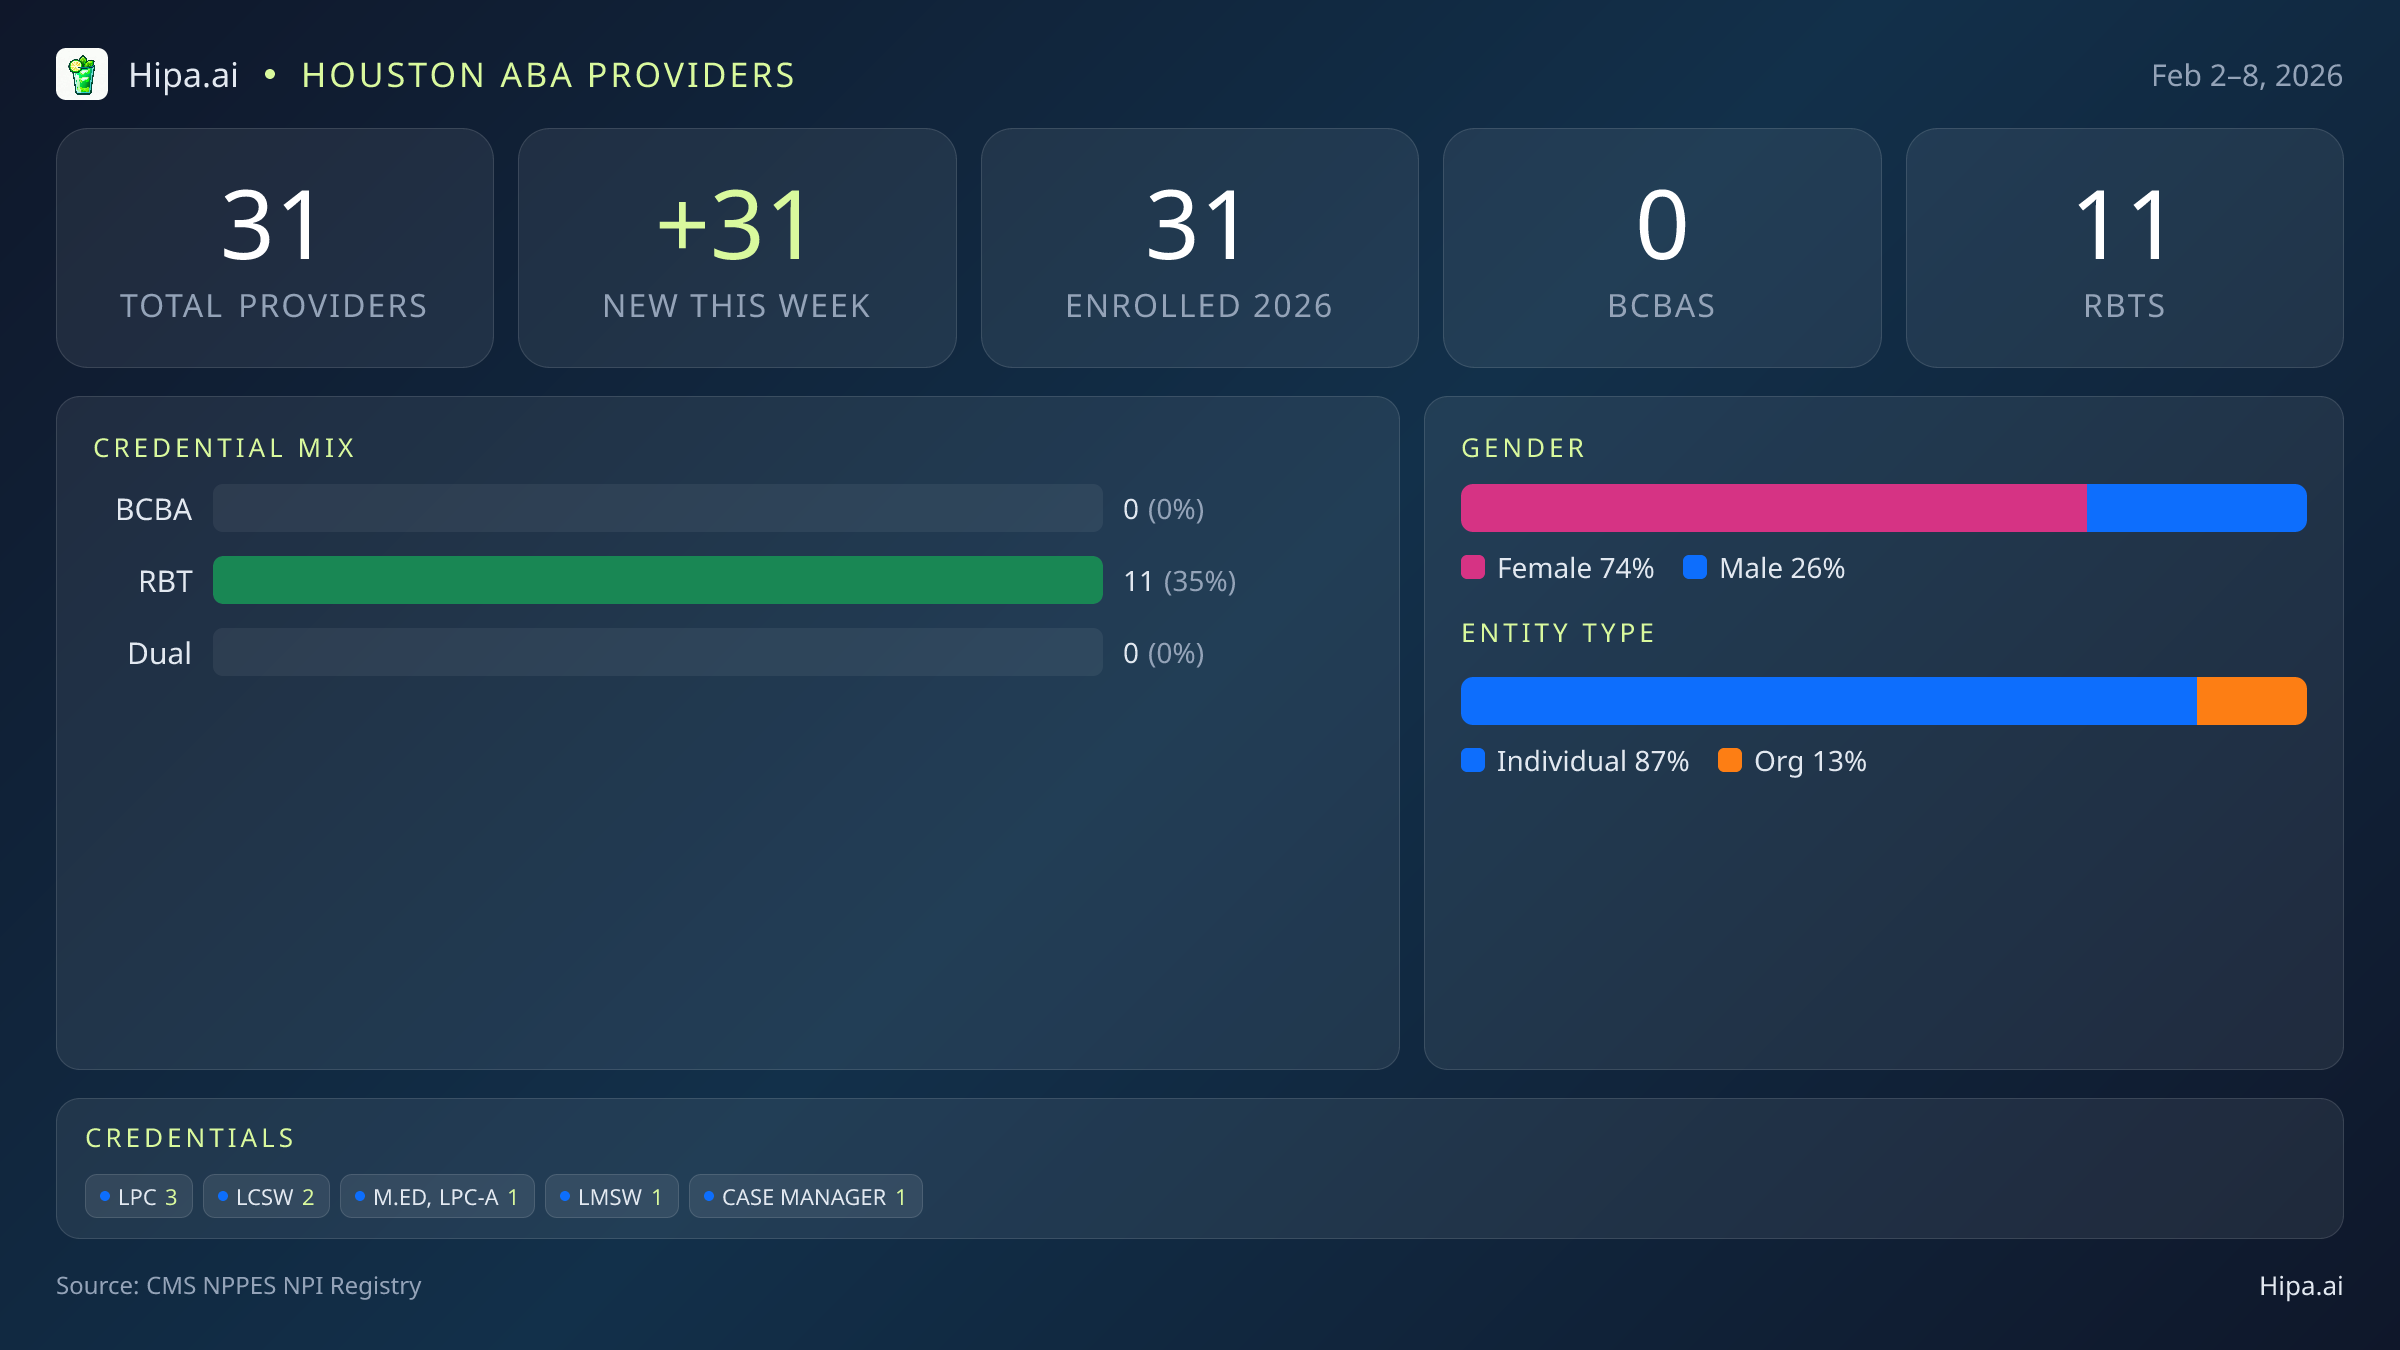Toggle the Female 74% legend entry
2400x1350 pixels.
tap(1557, 567)
